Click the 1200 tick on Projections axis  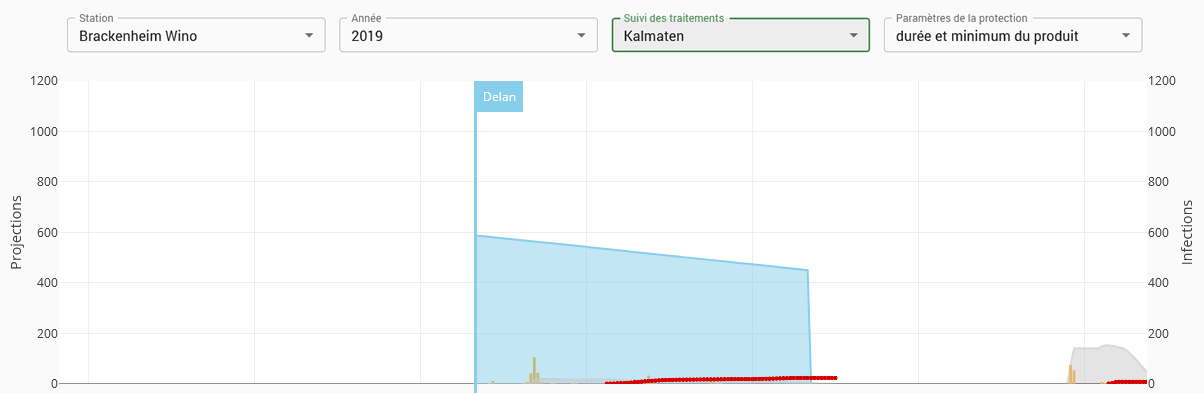point(44,81)
